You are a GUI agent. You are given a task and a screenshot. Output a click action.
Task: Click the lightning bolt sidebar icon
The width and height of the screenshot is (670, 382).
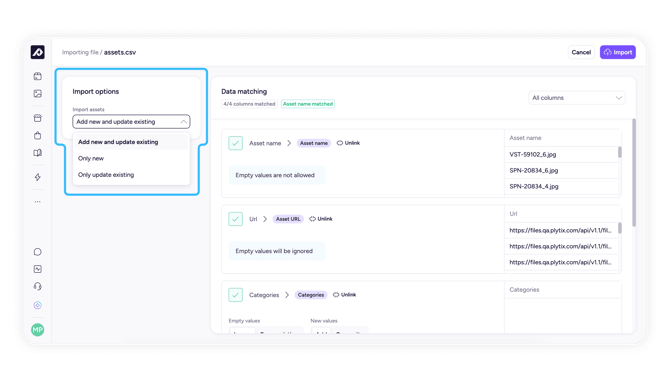(38, 177)
